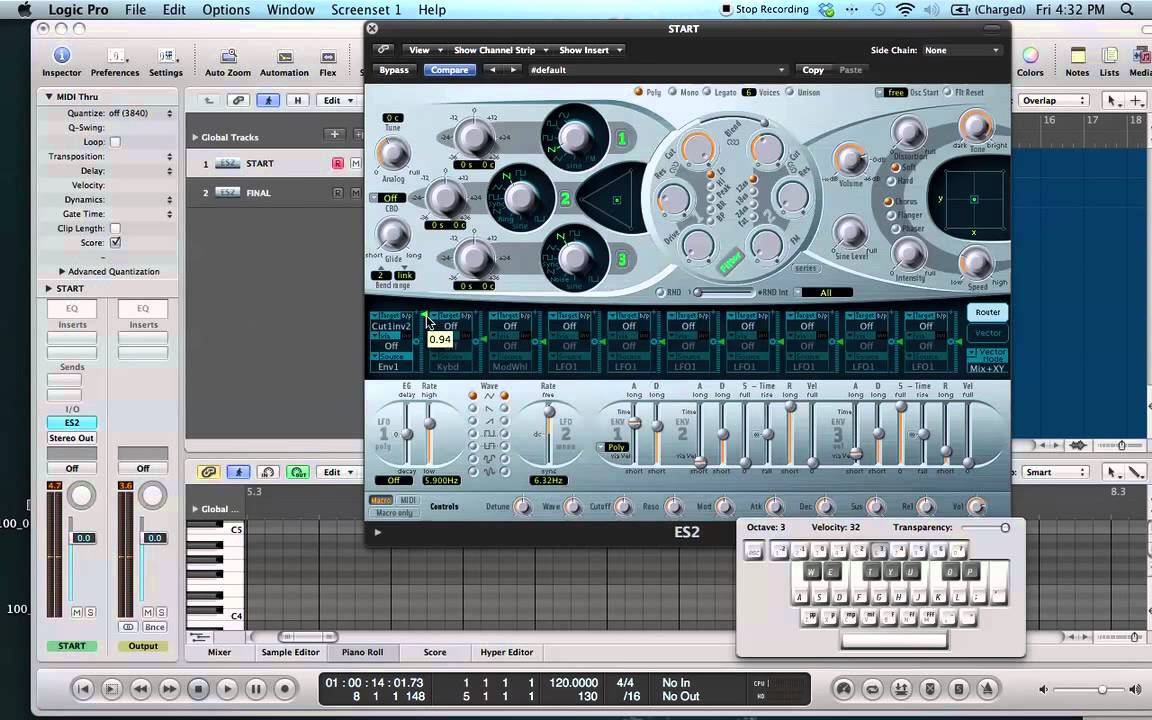Toggle the Clip Length checkbox
This screenshot has width=1152, height=720.
pyautogui.click(x=115, y=228)
